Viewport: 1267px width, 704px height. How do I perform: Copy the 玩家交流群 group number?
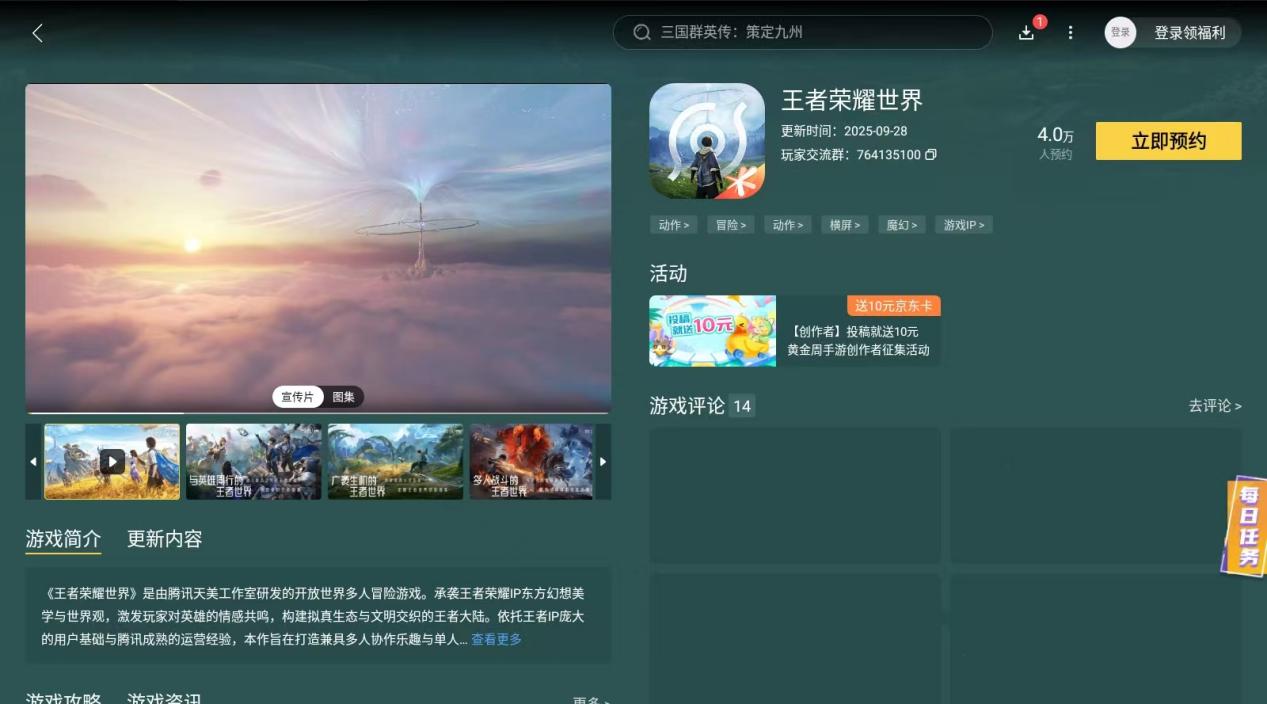[x=930, y=156]
